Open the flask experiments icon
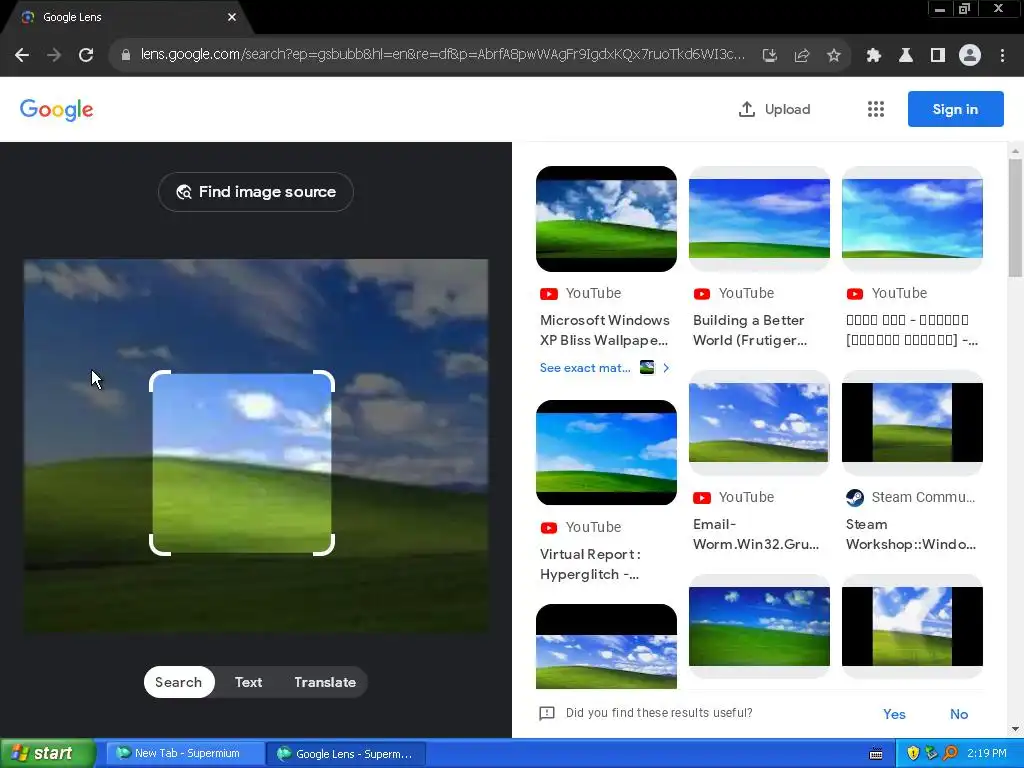 pos(906,56)
